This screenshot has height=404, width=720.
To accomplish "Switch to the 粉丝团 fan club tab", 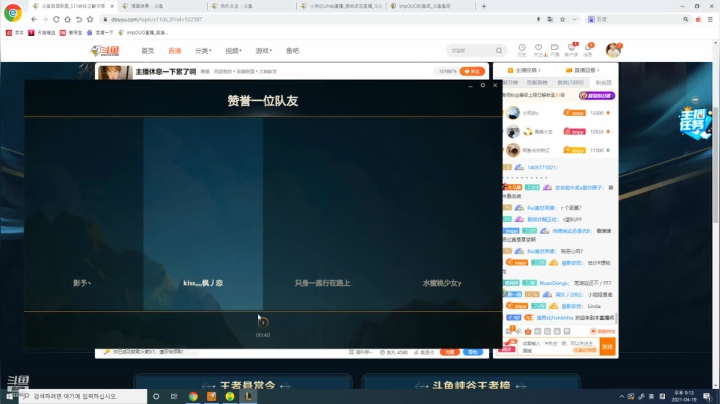I will pos(603,83).
